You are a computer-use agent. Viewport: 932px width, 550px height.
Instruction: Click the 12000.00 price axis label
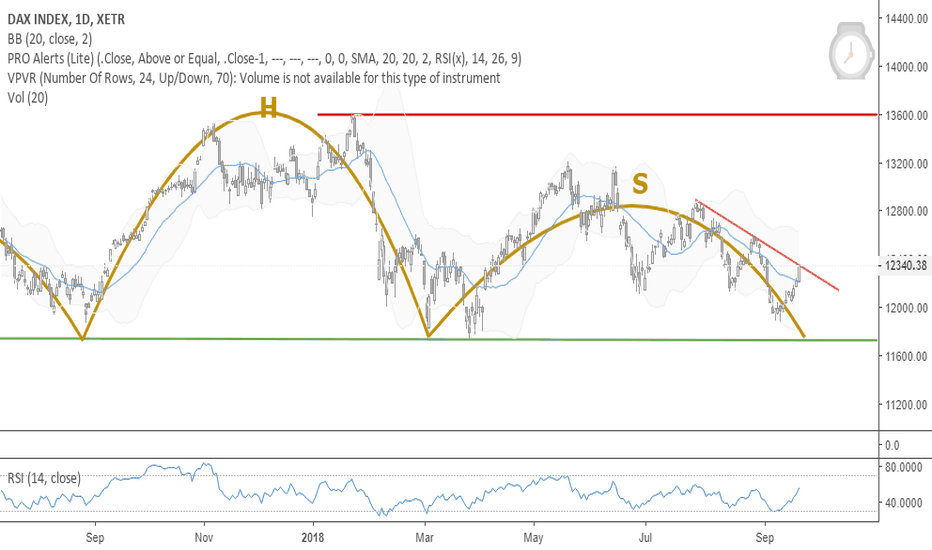point(906,308)
